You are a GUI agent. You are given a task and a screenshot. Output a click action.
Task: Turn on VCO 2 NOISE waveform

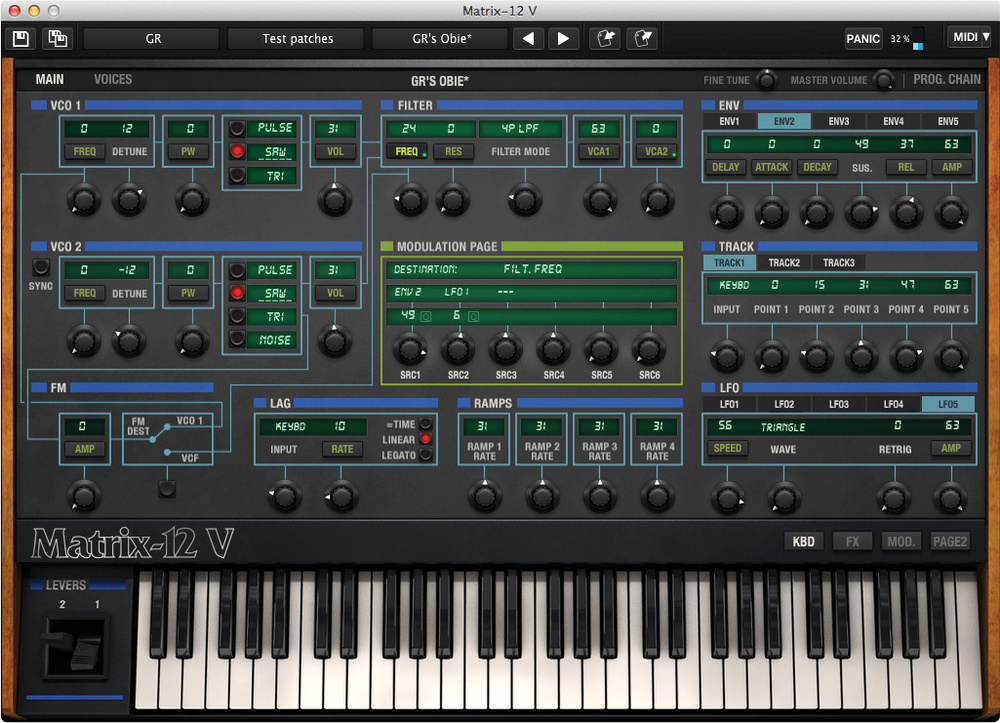pos(238,340)
